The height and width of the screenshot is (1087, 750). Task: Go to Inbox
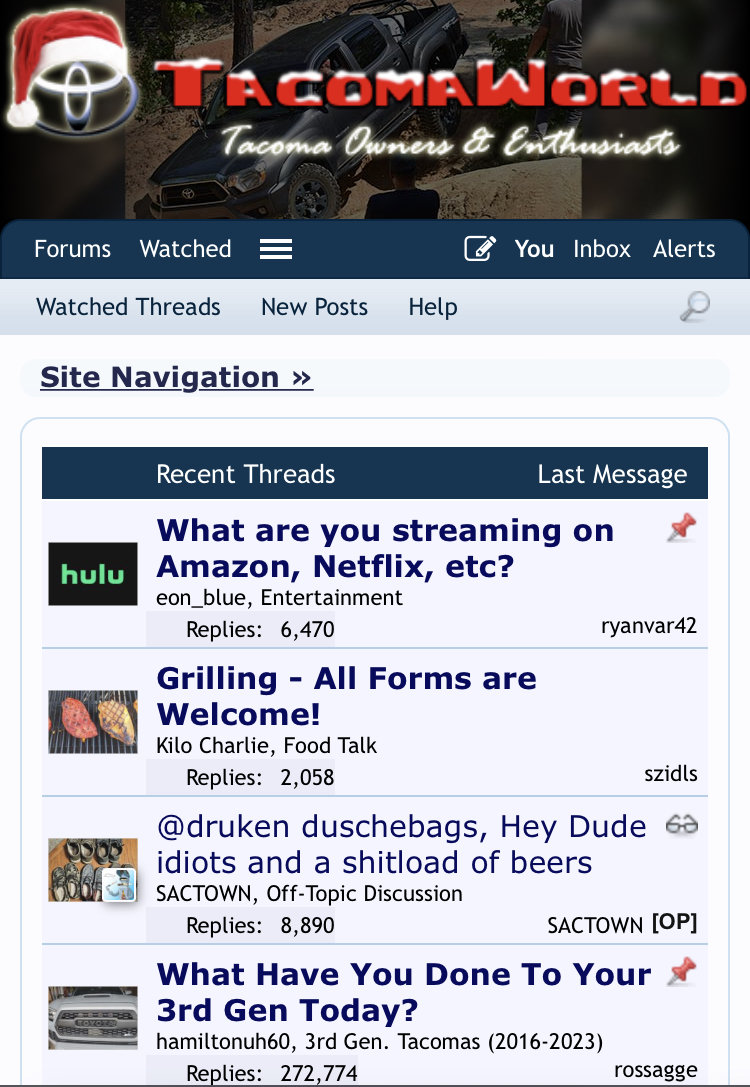click(602, 249)
